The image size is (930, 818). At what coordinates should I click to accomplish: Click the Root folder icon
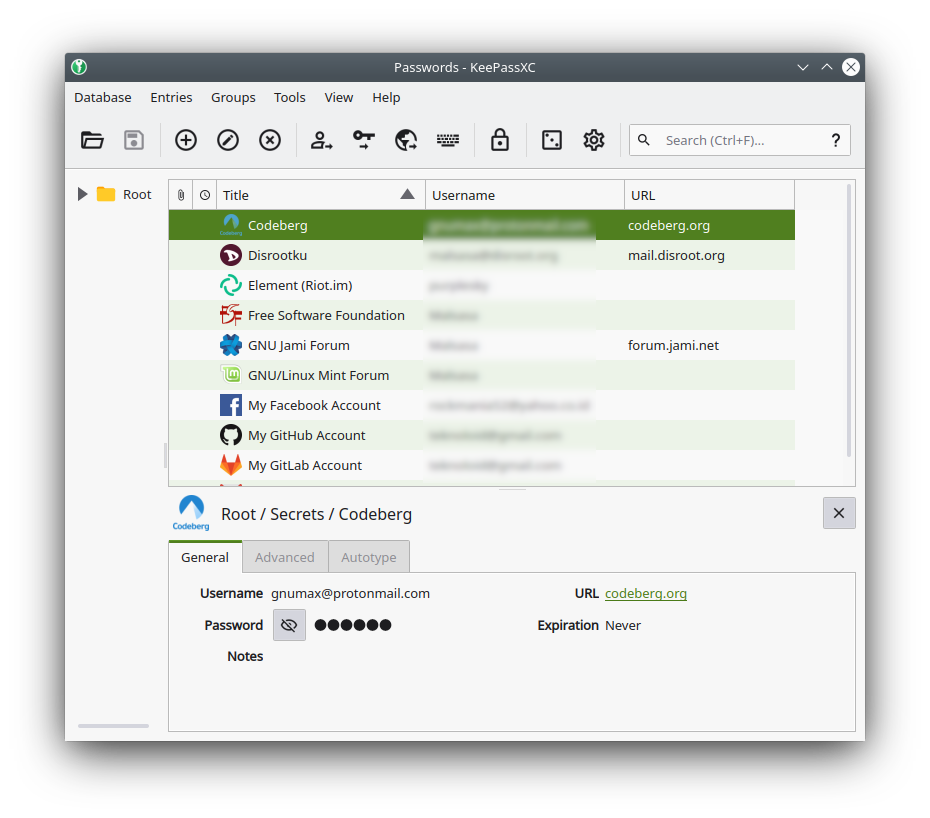pyautogui.click(x=106, y=194)
